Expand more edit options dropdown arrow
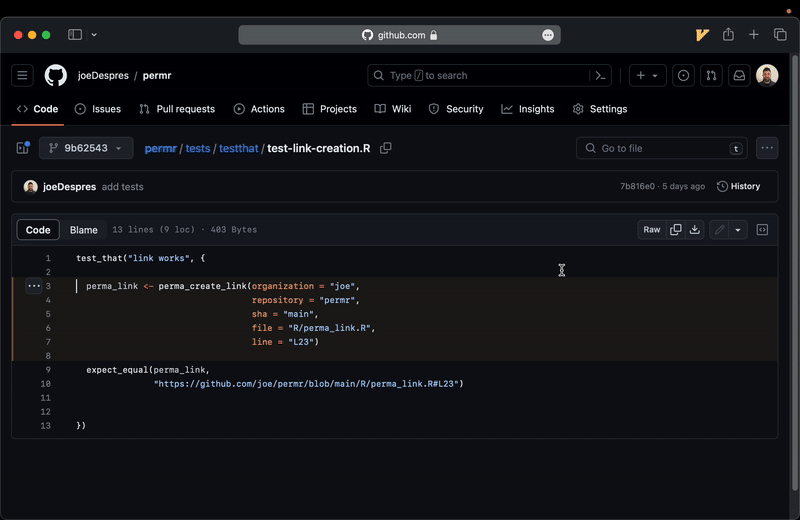This screenshot has height=520, width=800. point(738,230)
